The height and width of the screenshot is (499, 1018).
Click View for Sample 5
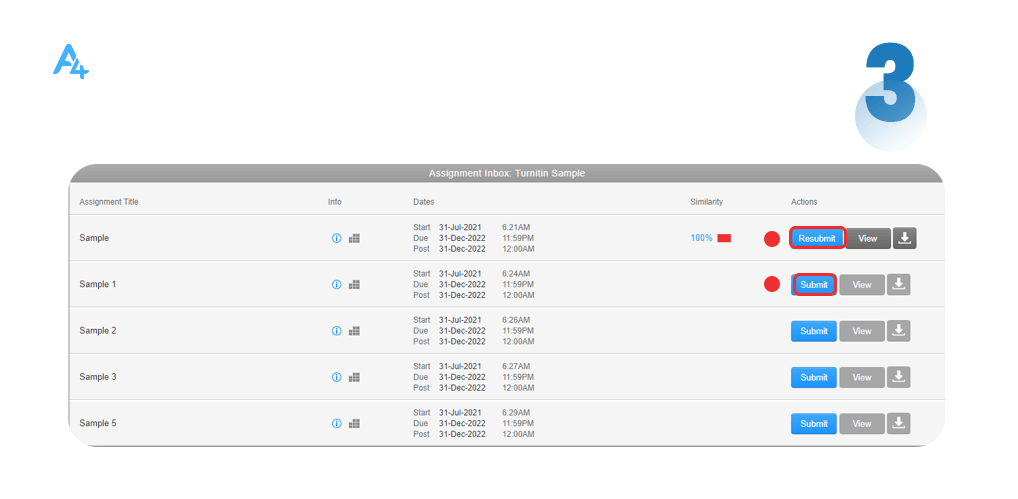tap(862, 423)
